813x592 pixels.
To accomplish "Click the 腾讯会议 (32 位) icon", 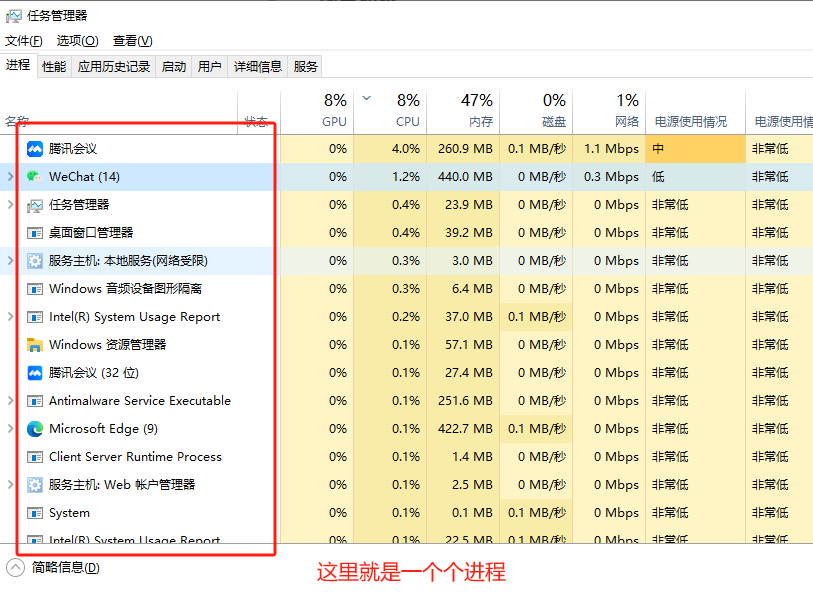I will click(x=35, y=373).
